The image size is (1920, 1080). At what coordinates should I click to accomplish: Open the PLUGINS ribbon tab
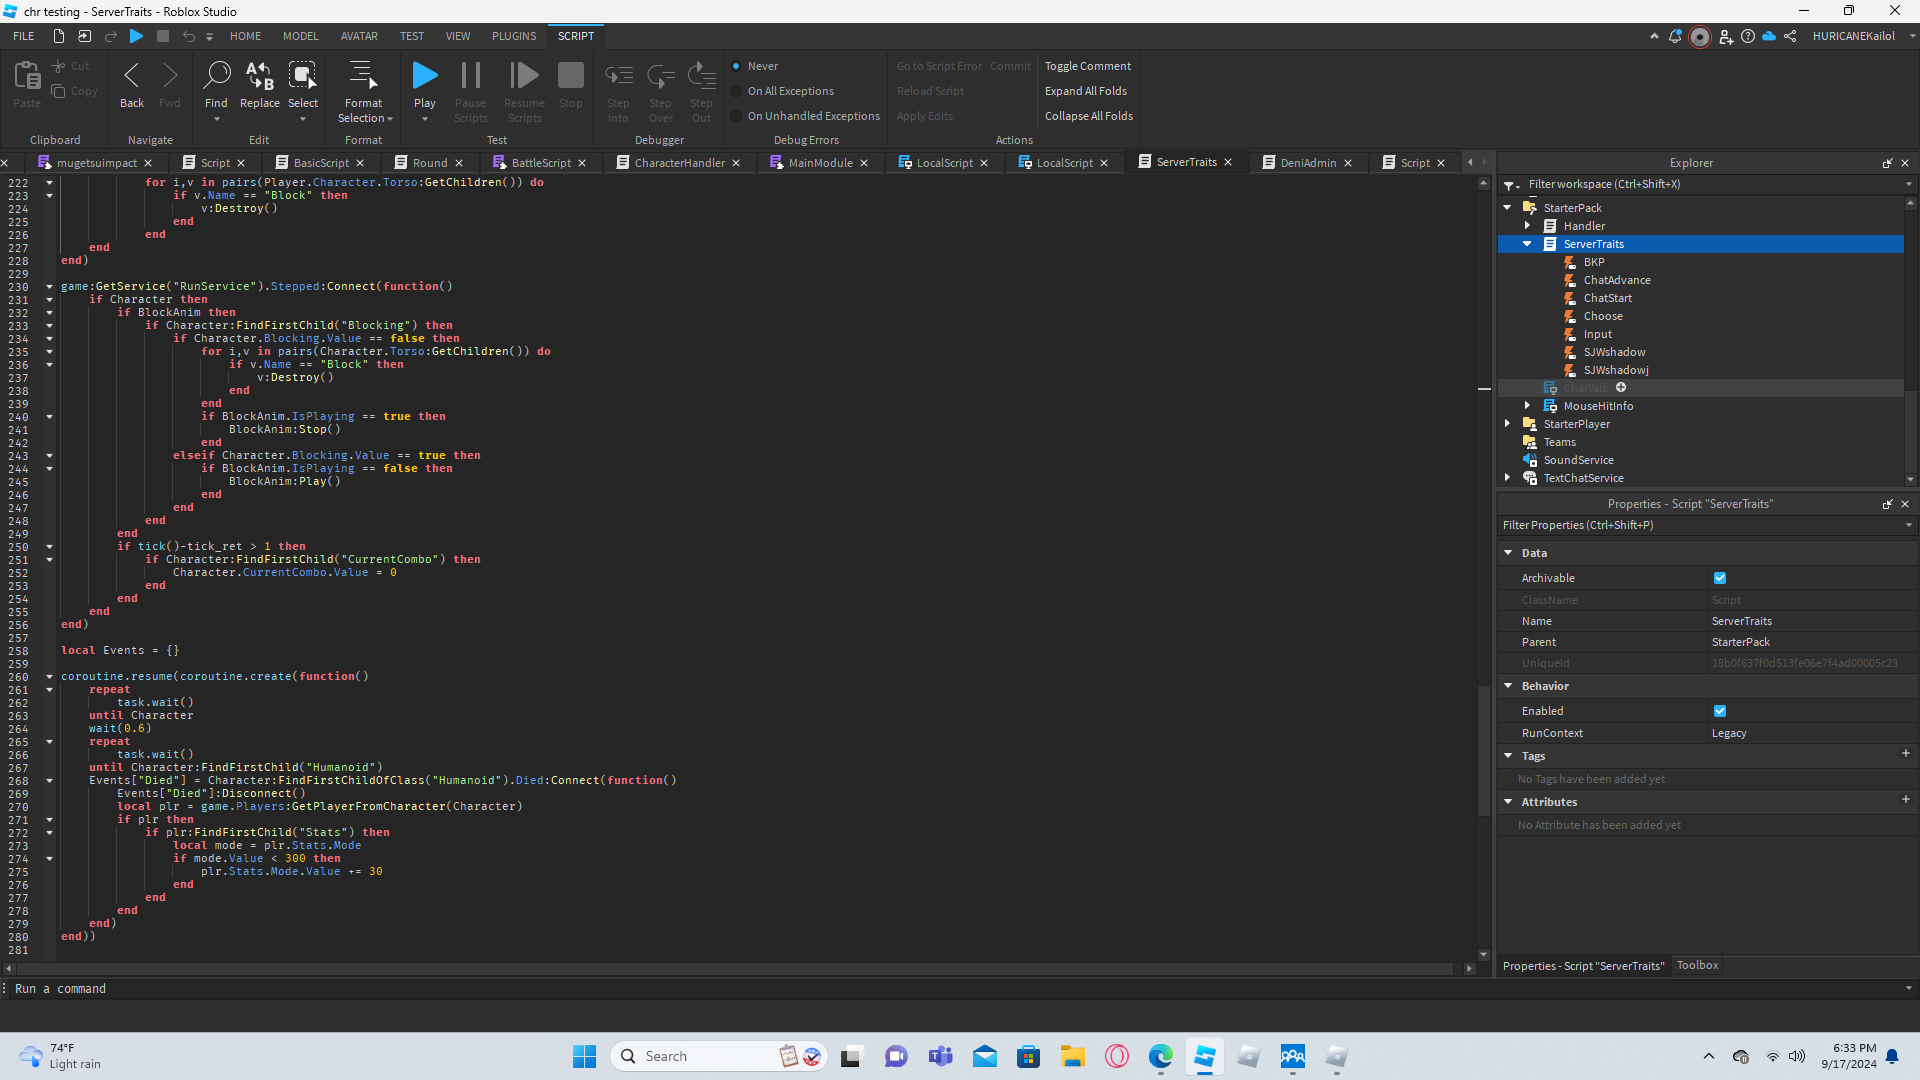coord(514,36)
